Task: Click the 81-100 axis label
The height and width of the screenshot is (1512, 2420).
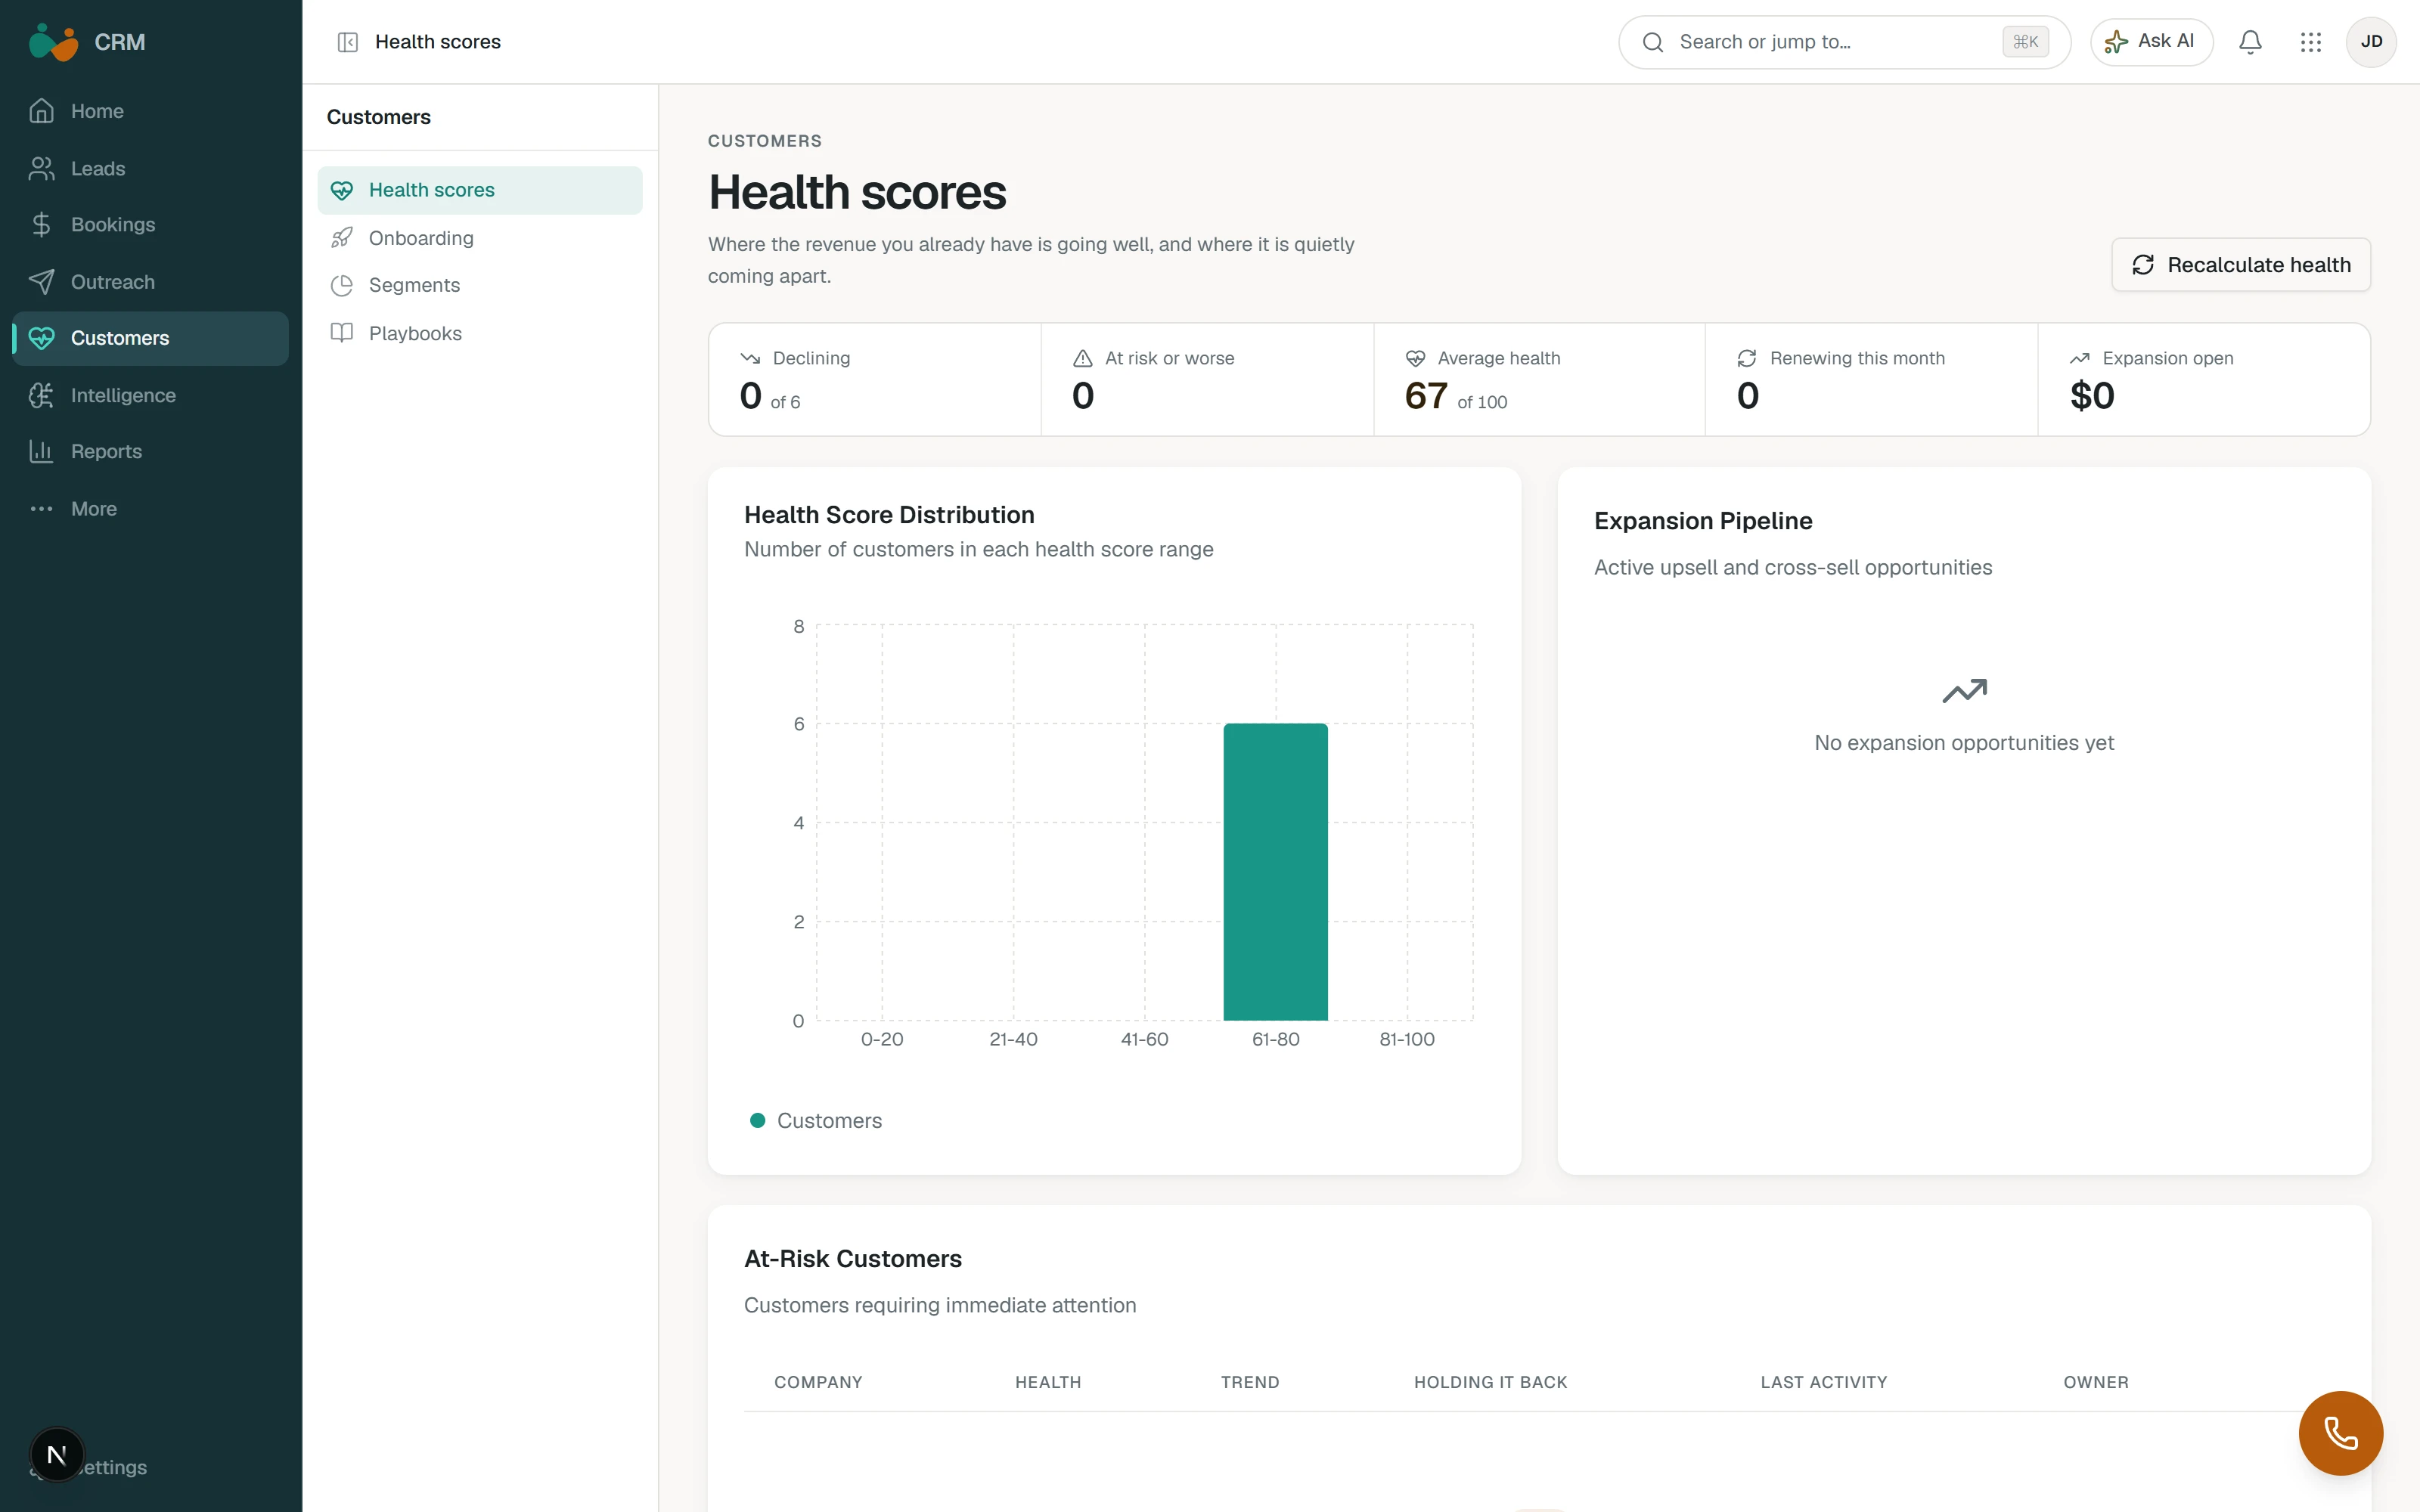Action: 1407,1040
